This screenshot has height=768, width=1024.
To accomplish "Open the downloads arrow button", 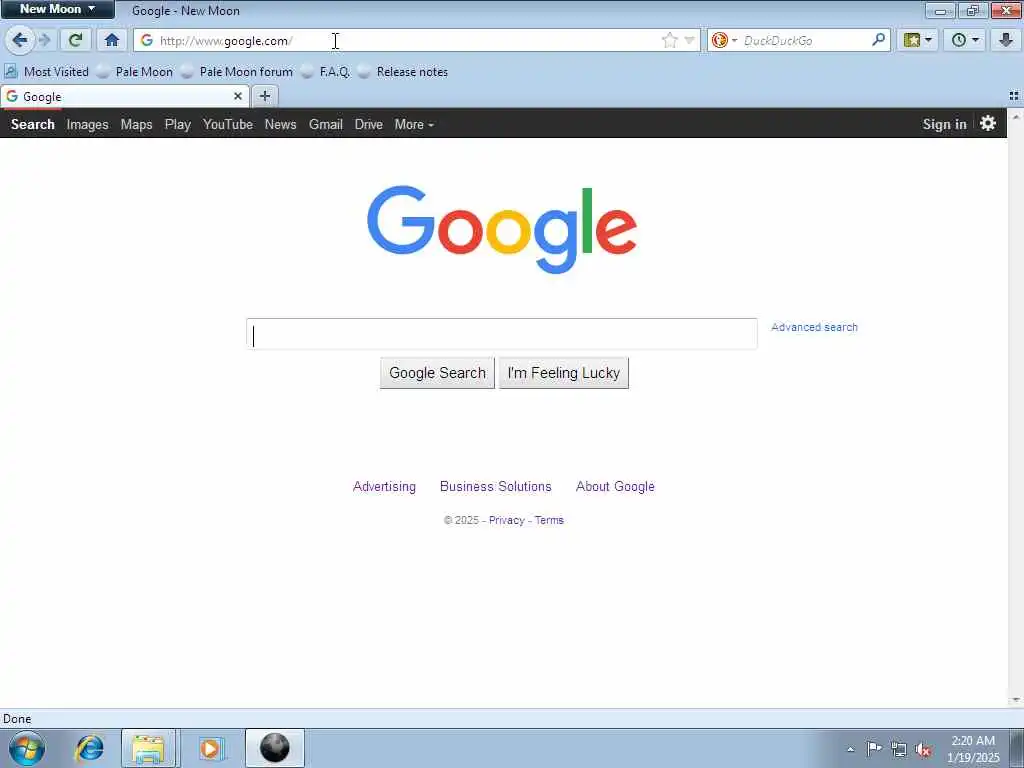I will pyautogui.click(x=1006, y=40).
